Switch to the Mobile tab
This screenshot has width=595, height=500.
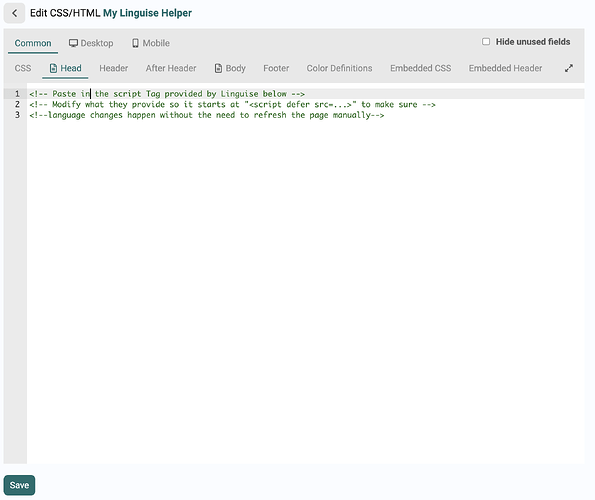pyautogui.click(x=151, y=43)
